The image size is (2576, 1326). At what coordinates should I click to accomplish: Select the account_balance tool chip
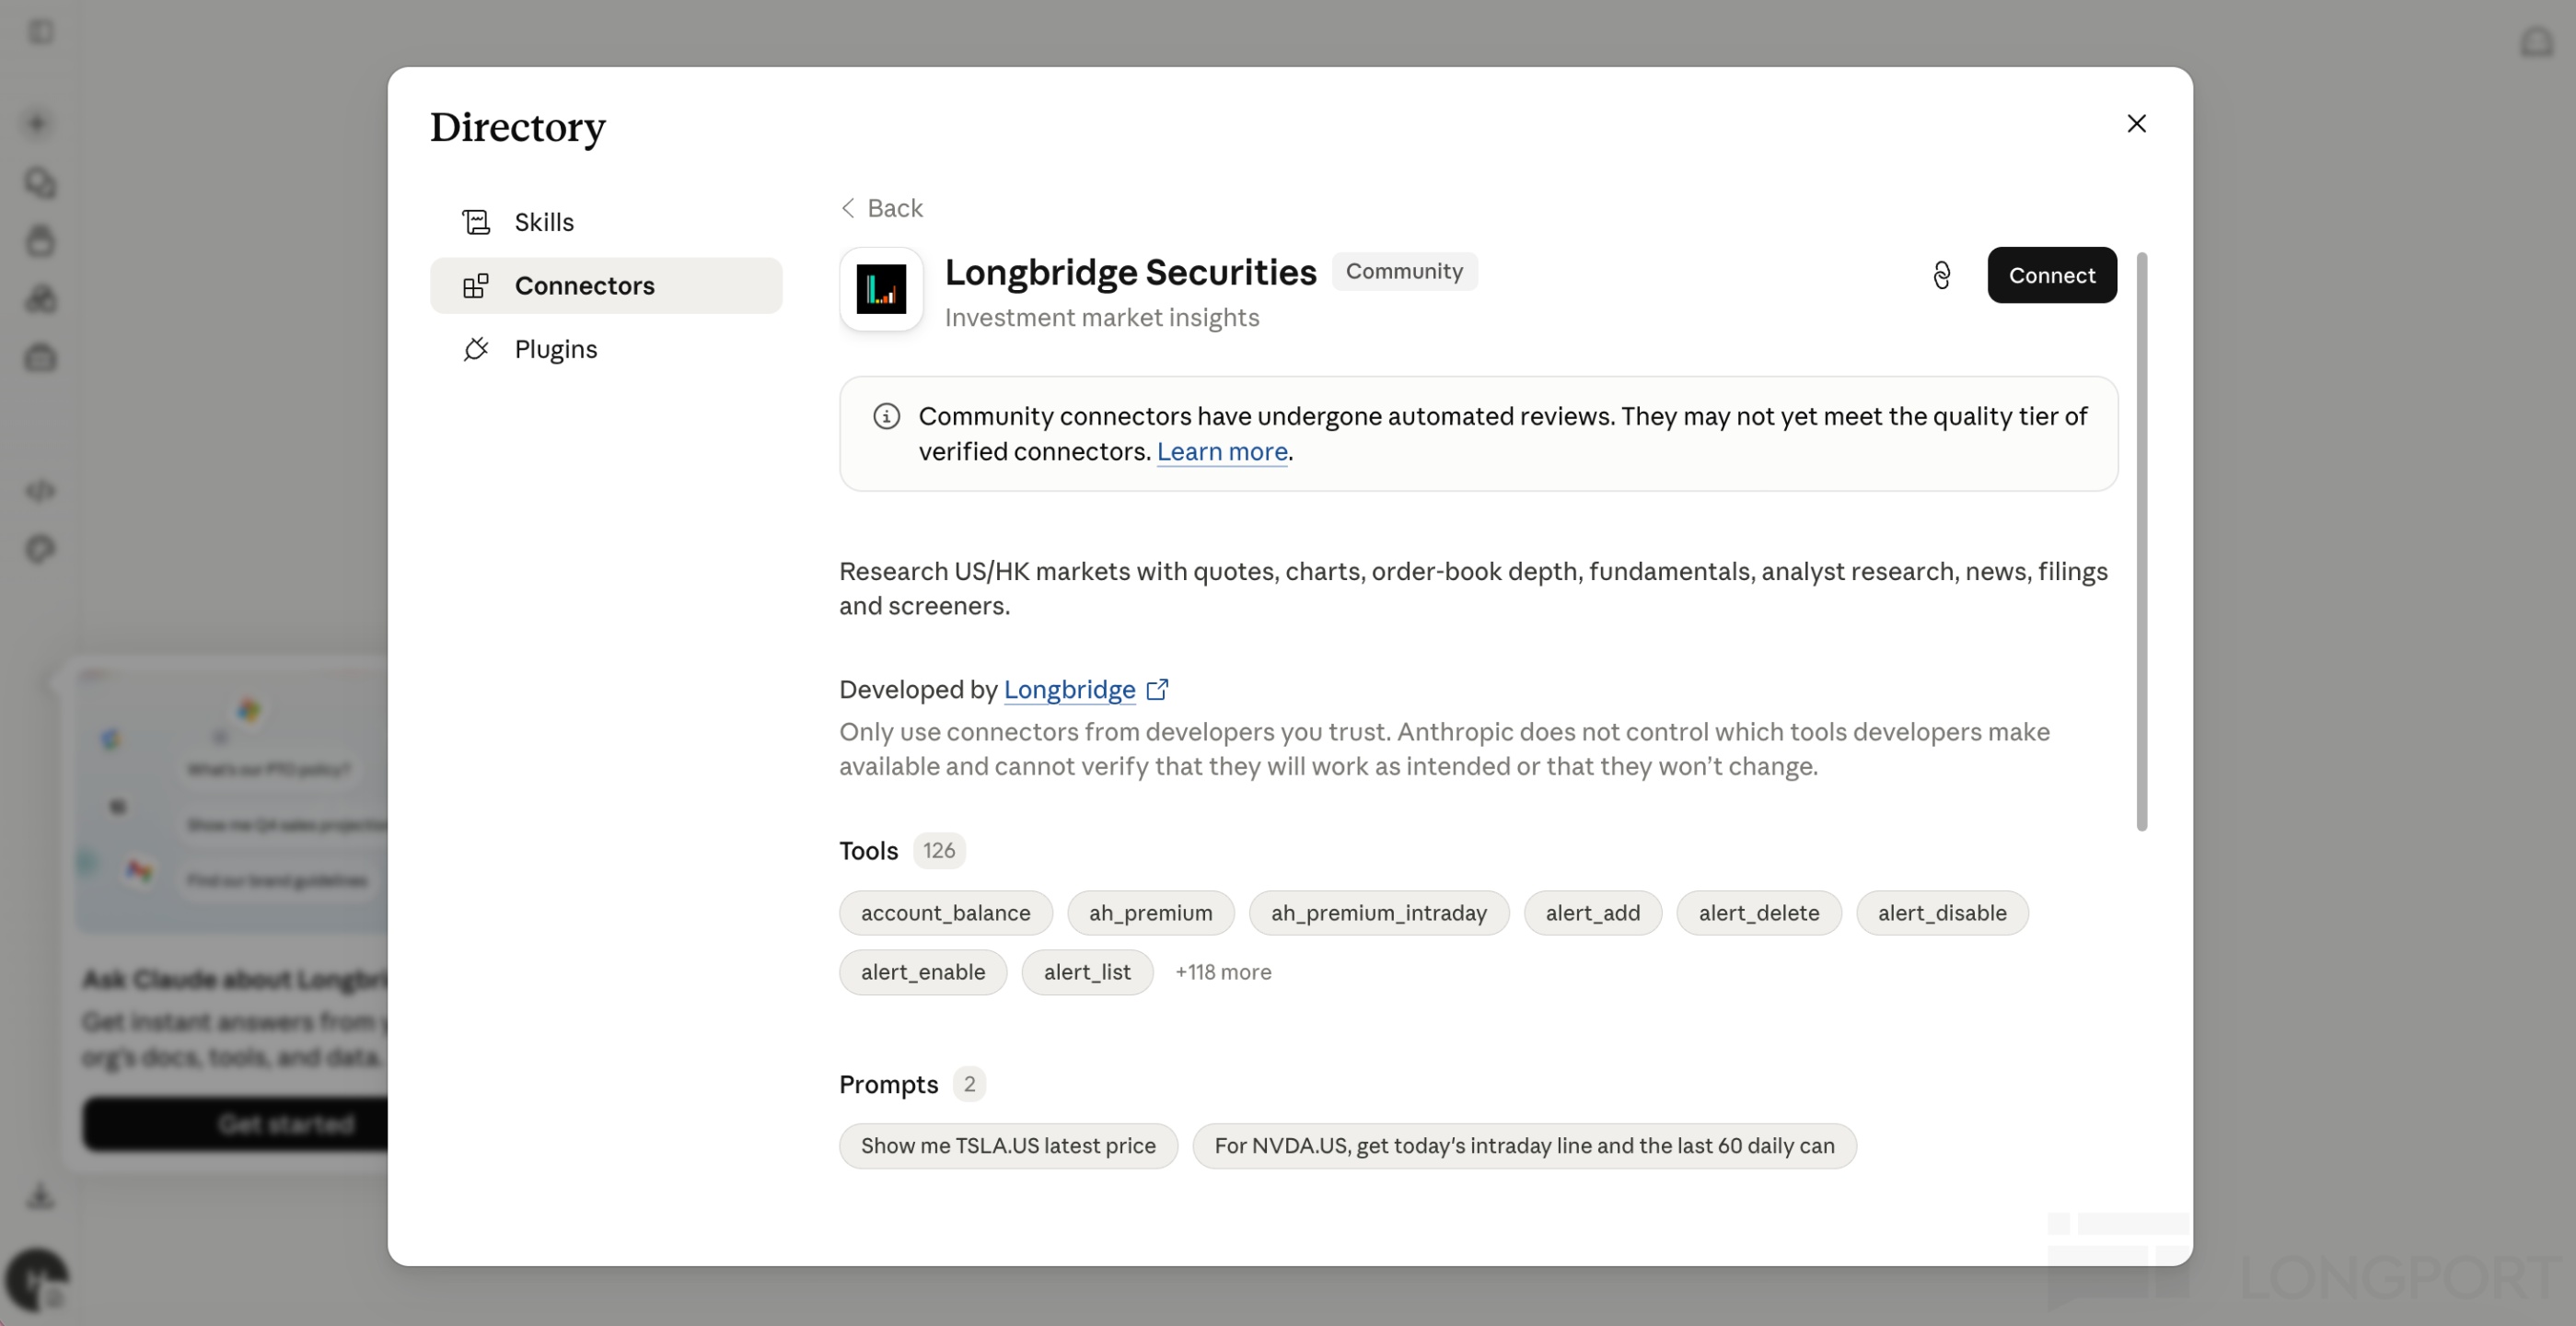point(945,913)
